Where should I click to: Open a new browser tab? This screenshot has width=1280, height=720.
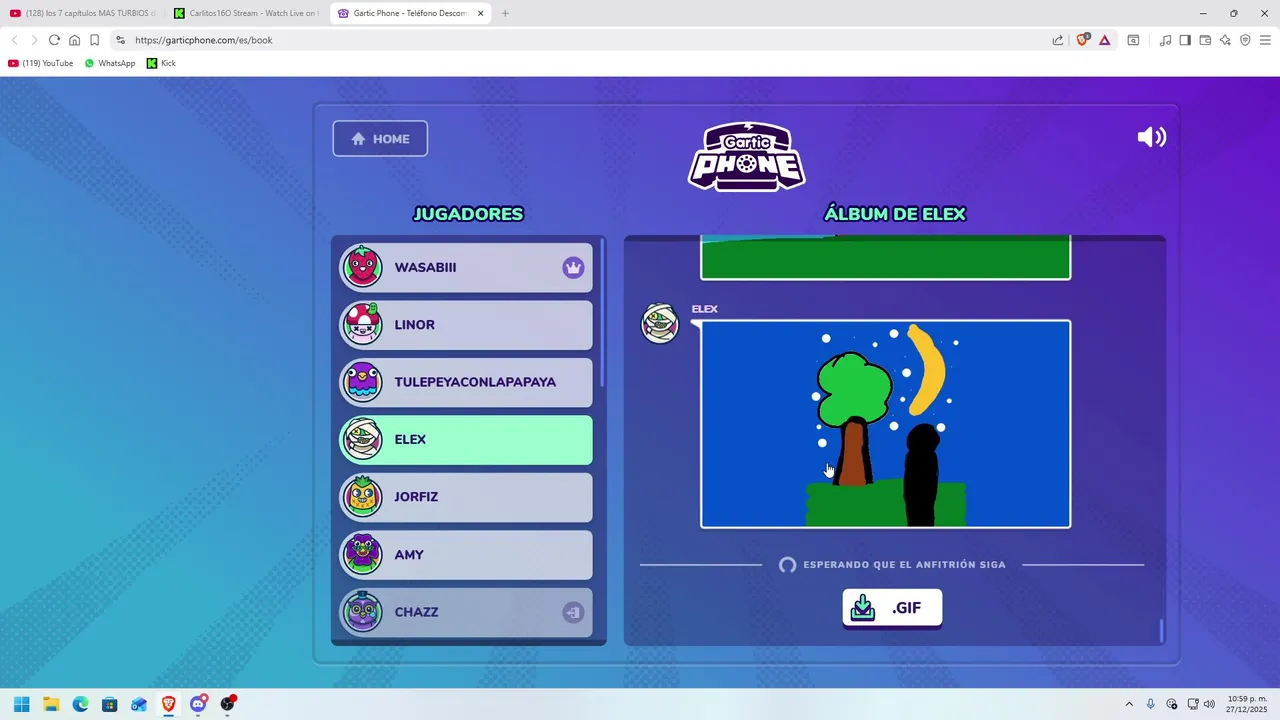tap(505, 13)
